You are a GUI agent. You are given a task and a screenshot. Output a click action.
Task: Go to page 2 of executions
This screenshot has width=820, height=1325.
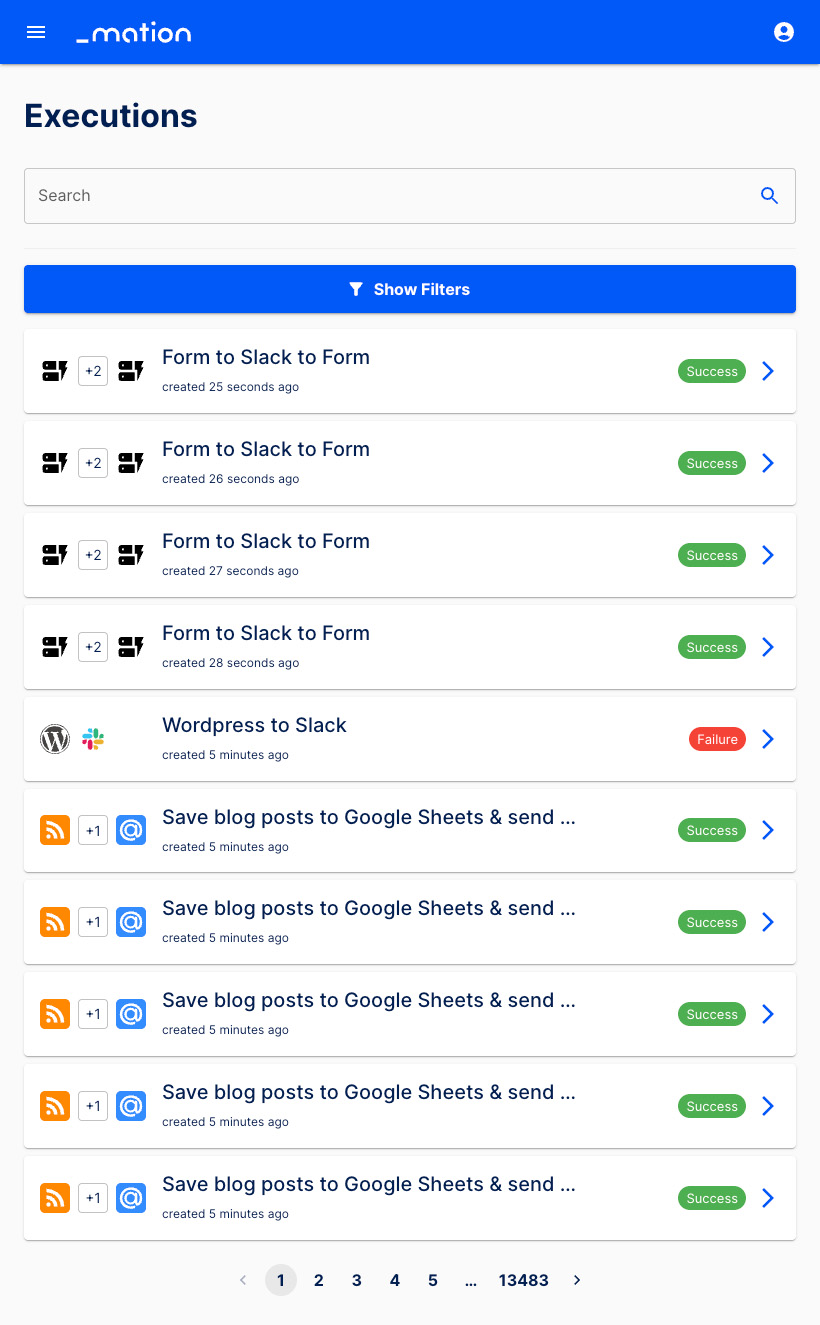[319, 1280]
